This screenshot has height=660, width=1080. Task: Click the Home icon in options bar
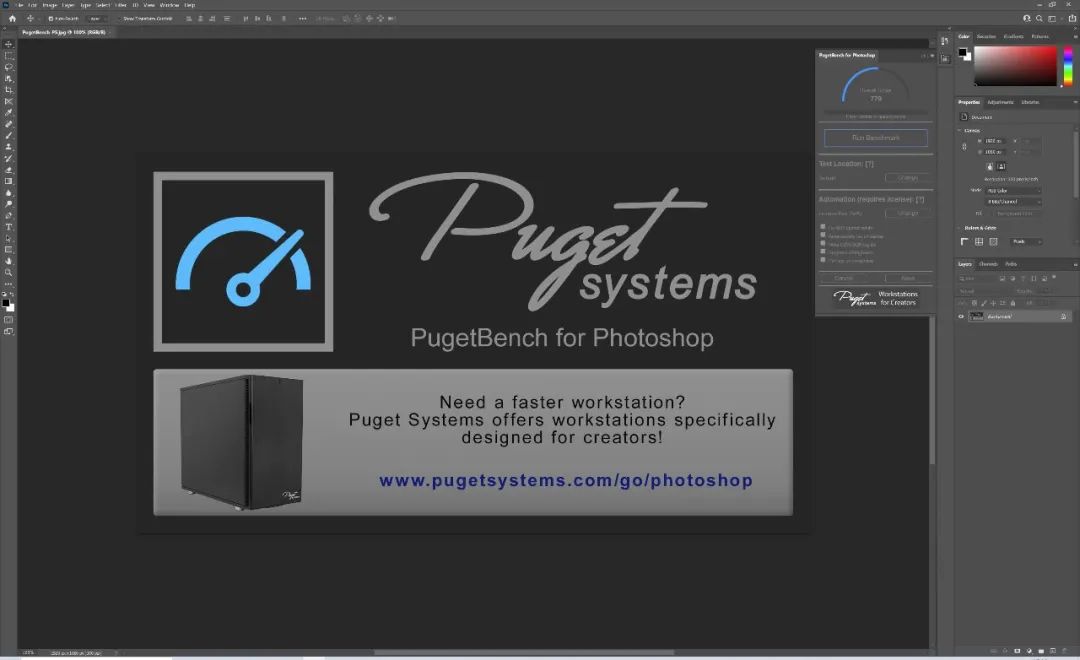tap(12, 18)
